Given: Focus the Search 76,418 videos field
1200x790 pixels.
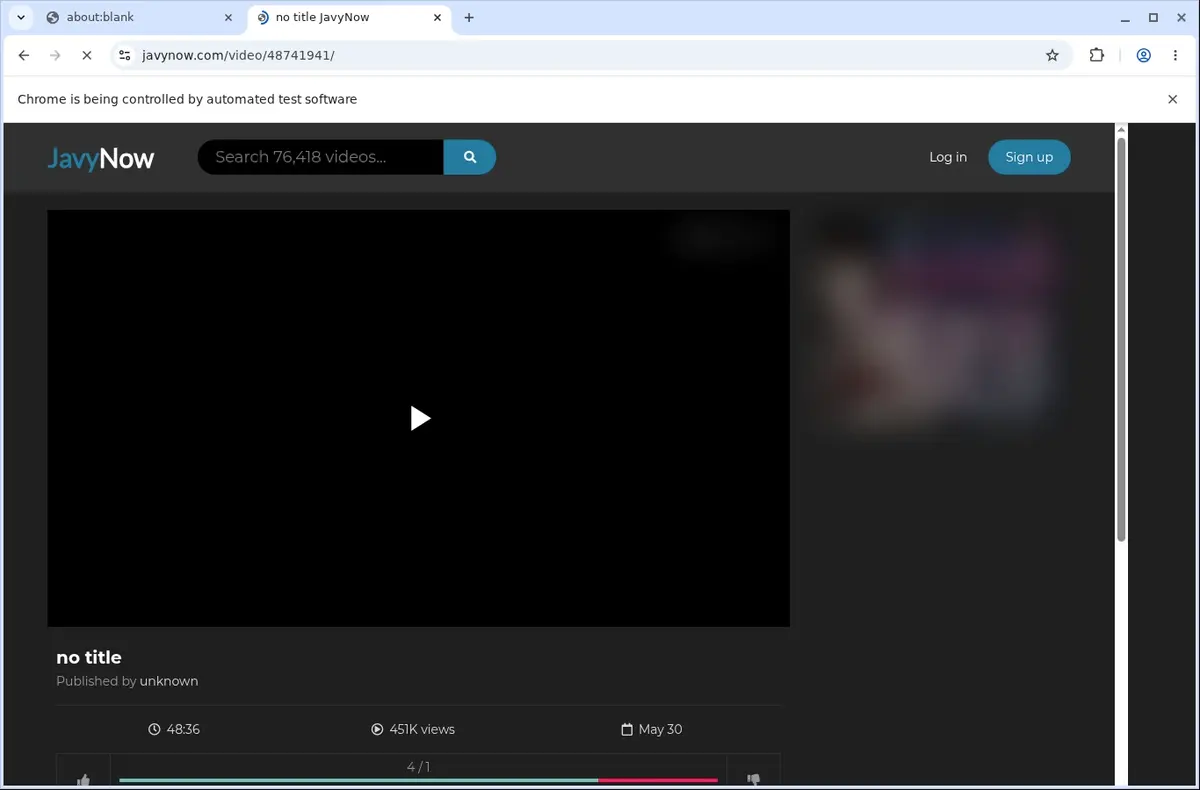Looking at the screenshot, I should [321, 157].
